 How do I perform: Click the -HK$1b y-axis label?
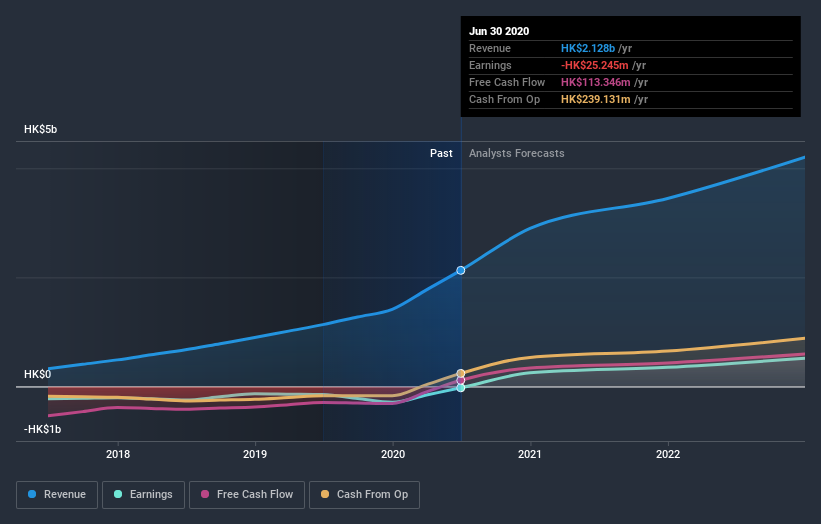click(42, 429)
